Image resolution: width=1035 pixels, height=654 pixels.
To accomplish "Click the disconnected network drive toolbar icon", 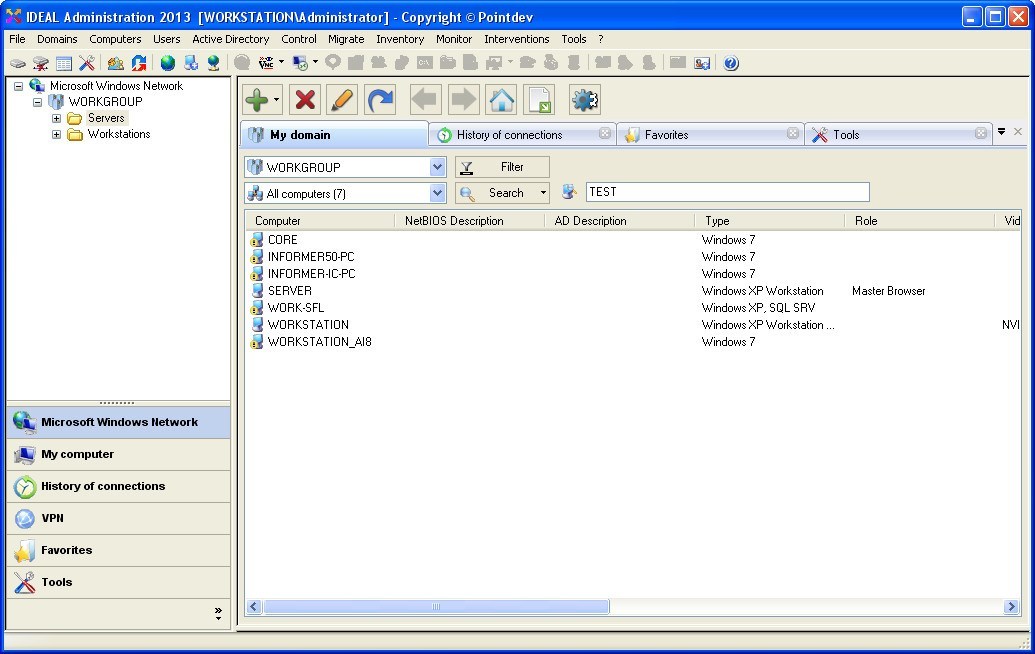I will pos(41,63).
